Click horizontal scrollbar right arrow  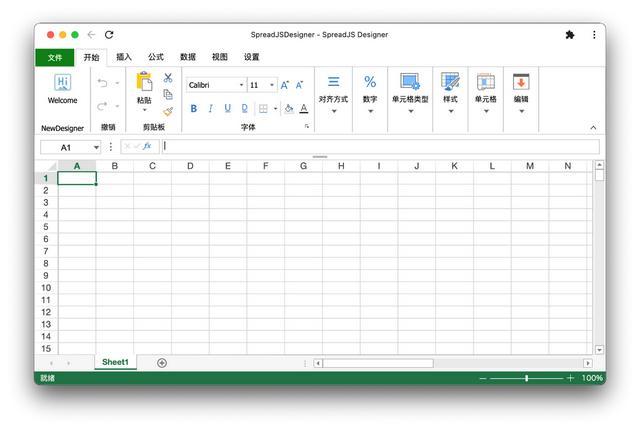[x=588, y=363]
